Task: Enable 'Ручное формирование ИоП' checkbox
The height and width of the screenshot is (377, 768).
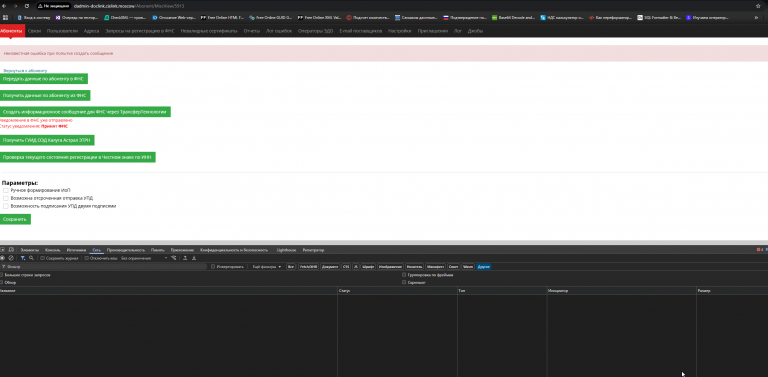Action: [x=6, y=190]
